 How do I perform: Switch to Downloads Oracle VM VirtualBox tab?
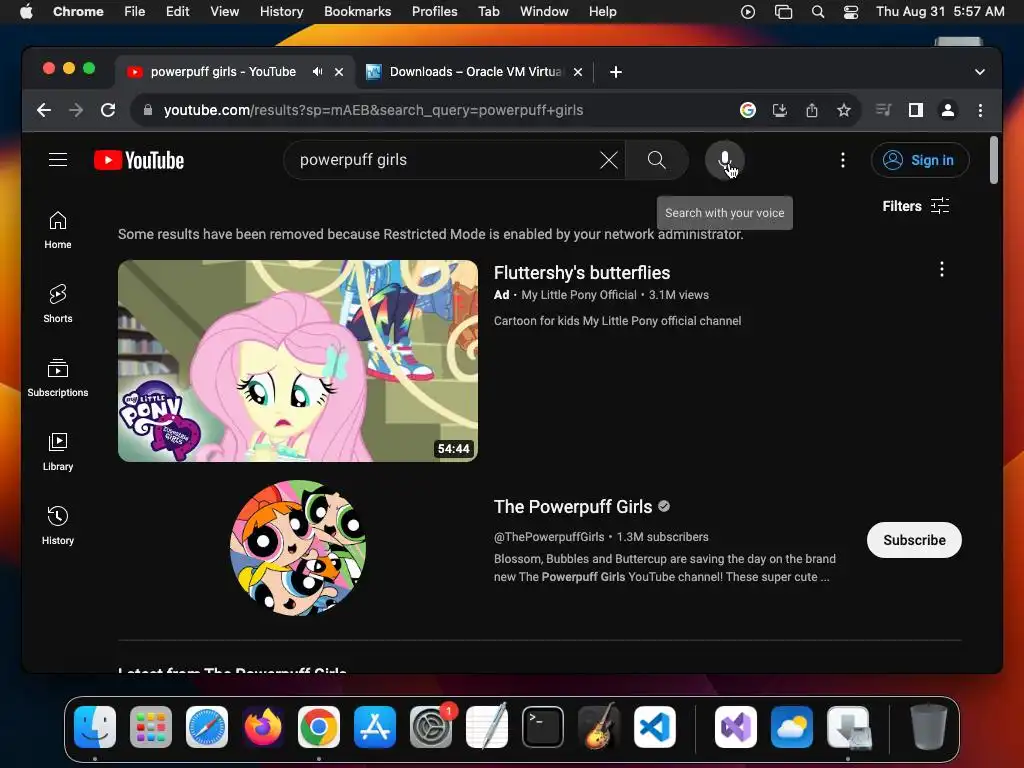(x=475, y=72)
